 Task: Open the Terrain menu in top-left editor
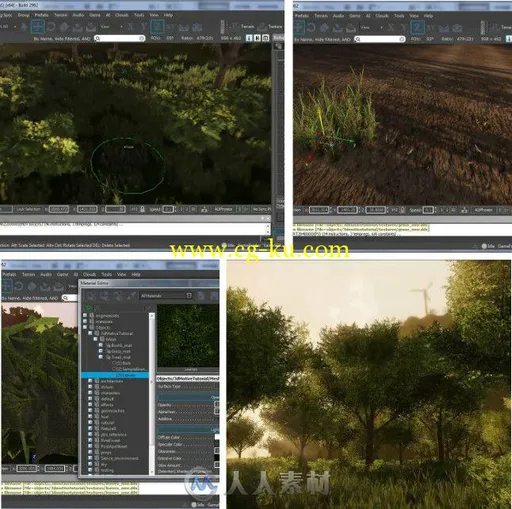click(x=61, y=15)
